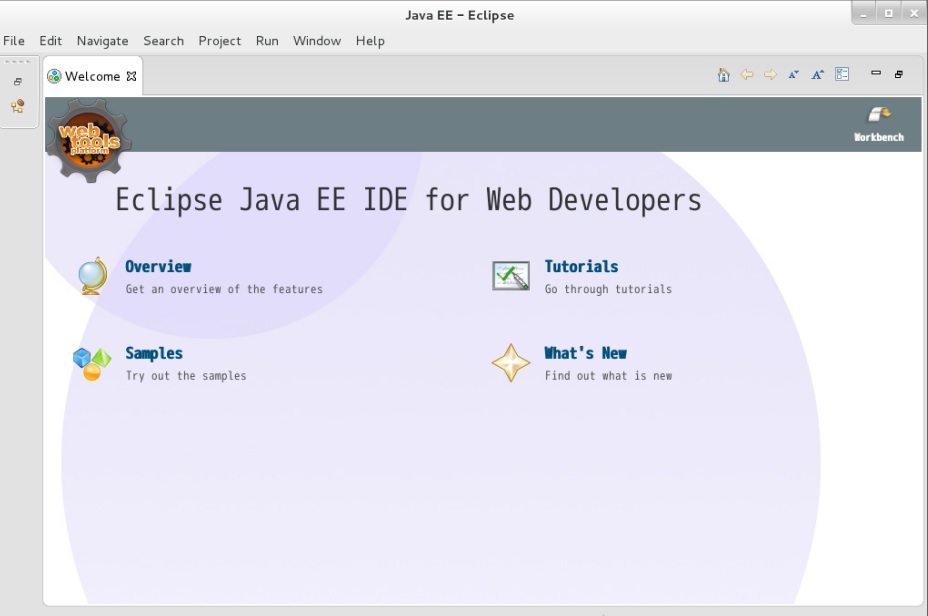This screenshot has width=928, height=616.
Task: Click the What's New star icon
Action: click(511, 363)
